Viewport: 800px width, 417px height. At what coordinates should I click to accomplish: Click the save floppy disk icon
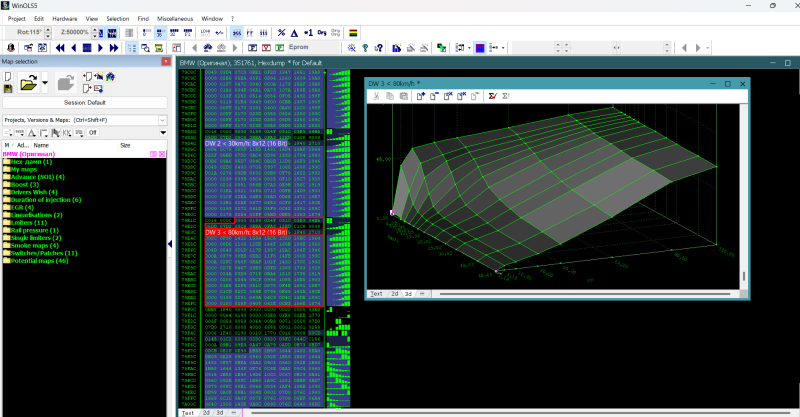(8, 90)
